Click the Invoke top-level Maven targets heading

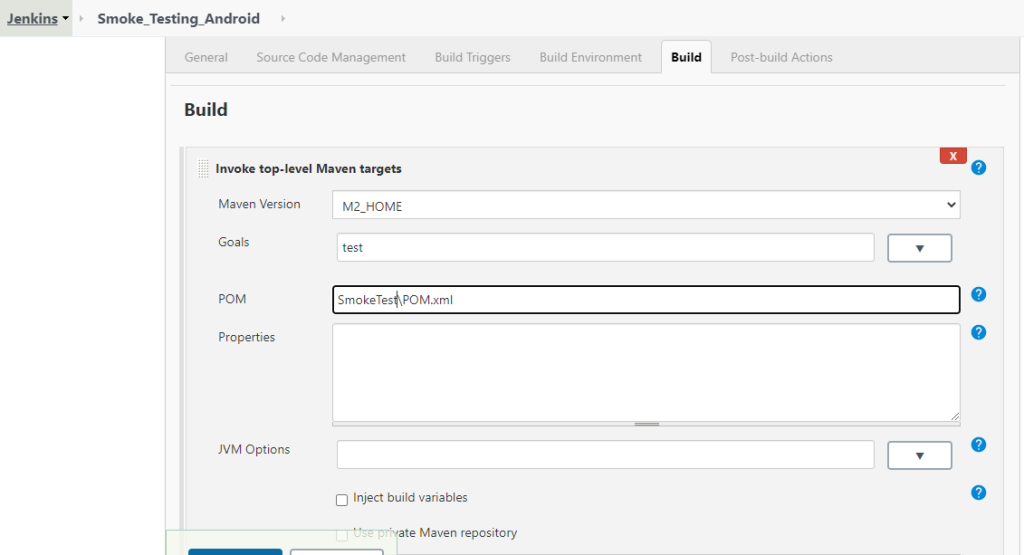pyautogui.click(x=308, y=168)
